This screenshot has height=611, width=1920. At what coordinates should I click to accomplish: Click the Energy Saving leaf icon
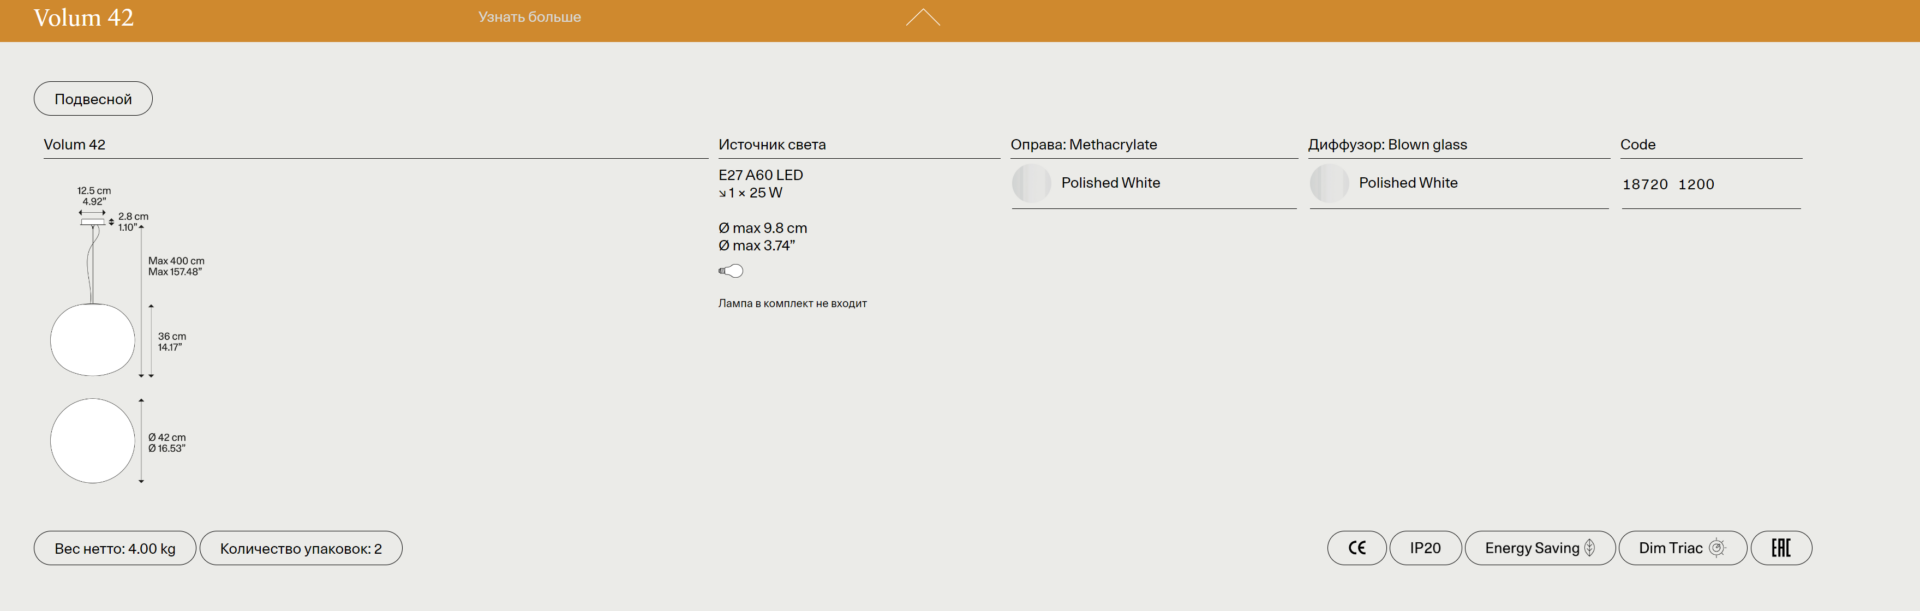pos(1590,548)
